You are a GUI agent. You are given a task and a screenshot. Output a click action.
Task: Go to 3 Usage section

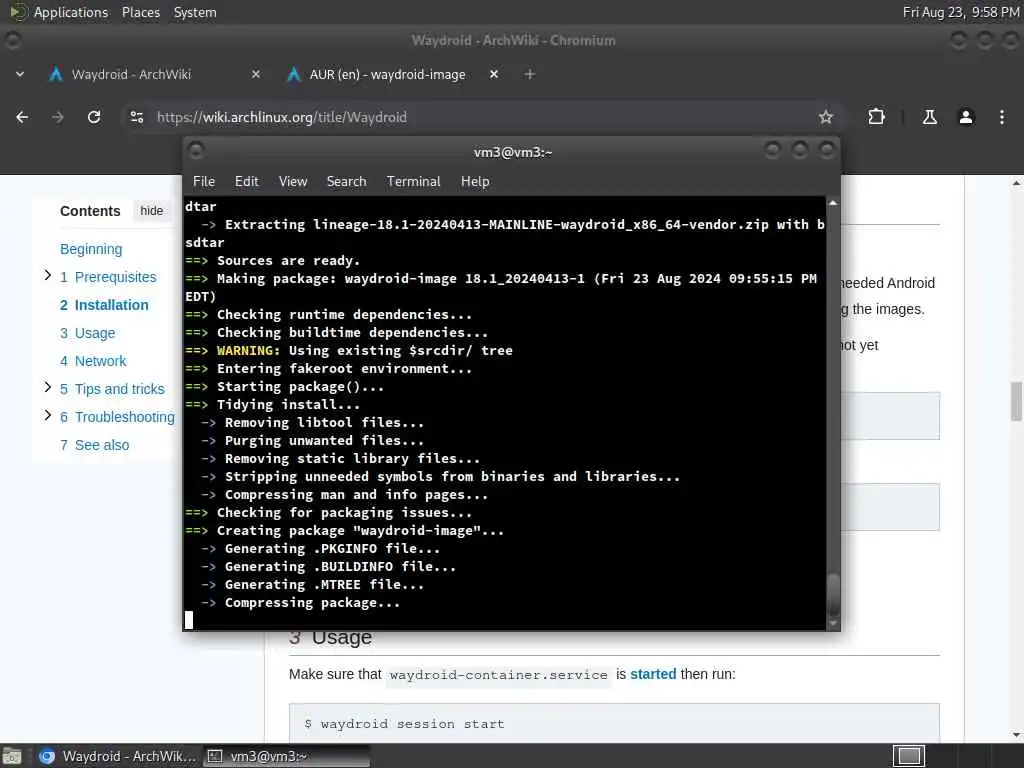coord(88,333)
